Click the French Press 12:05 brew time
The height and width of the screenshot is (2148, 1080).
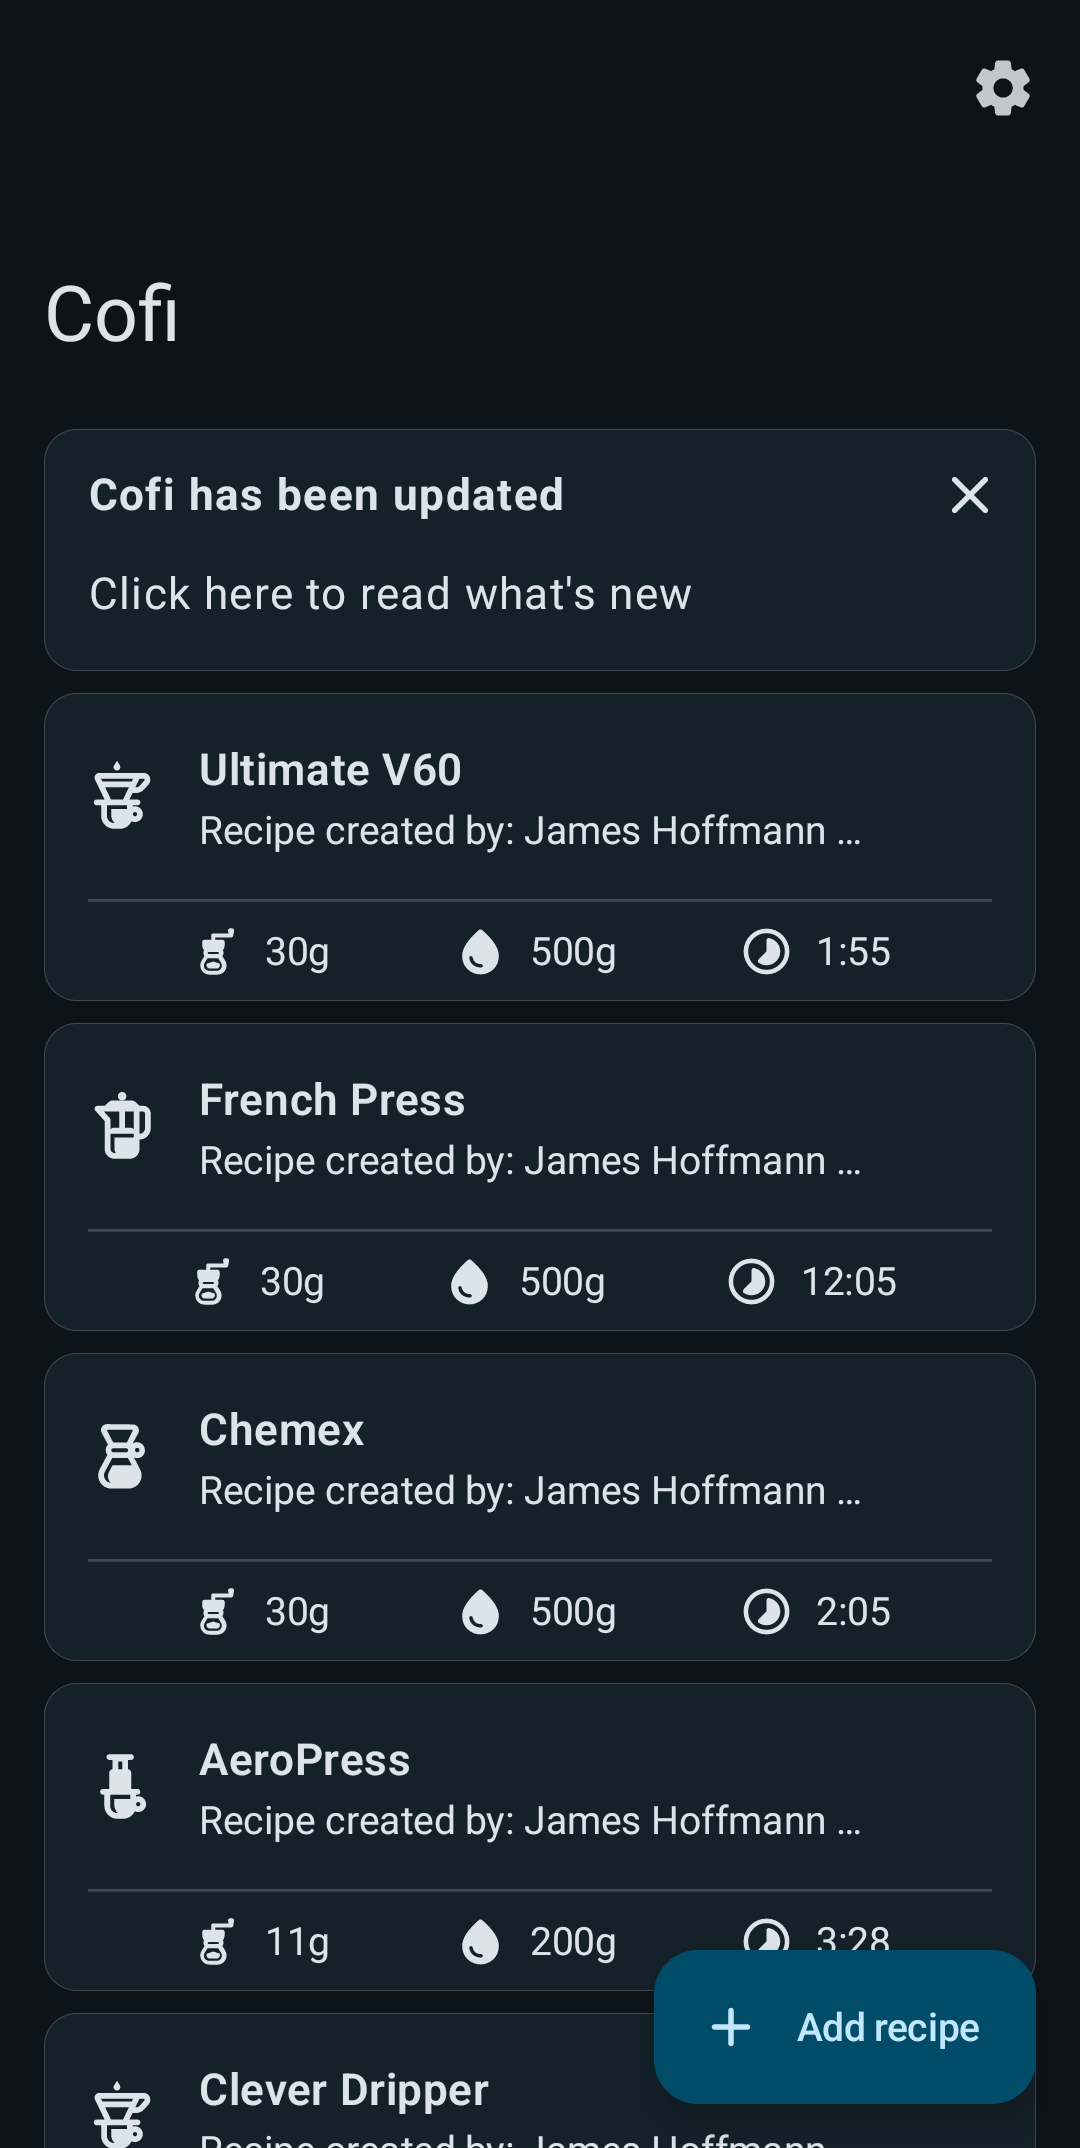[848, 1282]
